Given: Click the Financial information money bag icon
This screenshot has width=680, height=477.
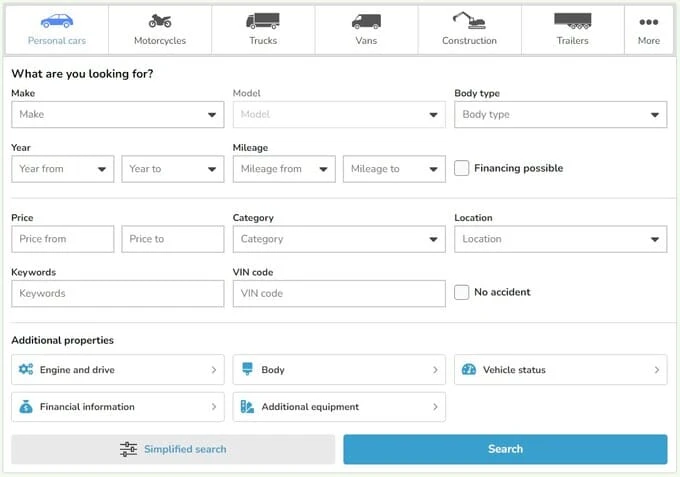Looking at the screenshot, I should [26, 406].
